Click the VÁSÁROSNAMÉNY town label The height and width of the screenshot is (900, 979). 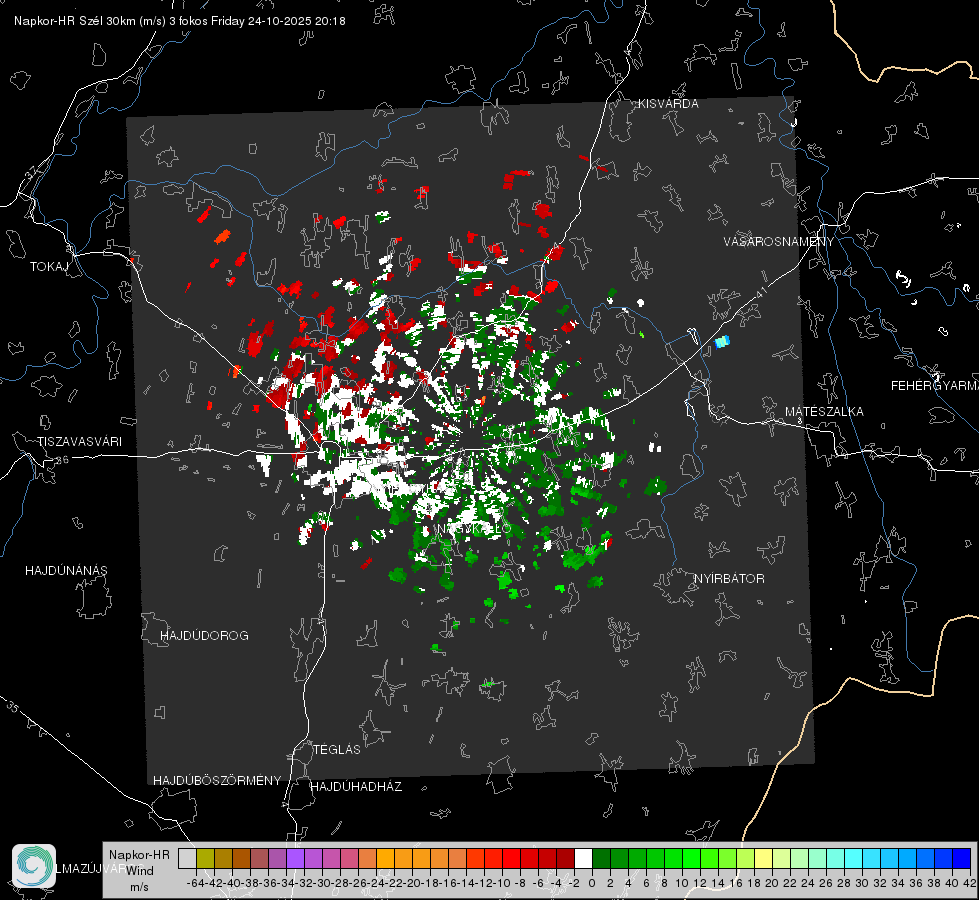779,241
